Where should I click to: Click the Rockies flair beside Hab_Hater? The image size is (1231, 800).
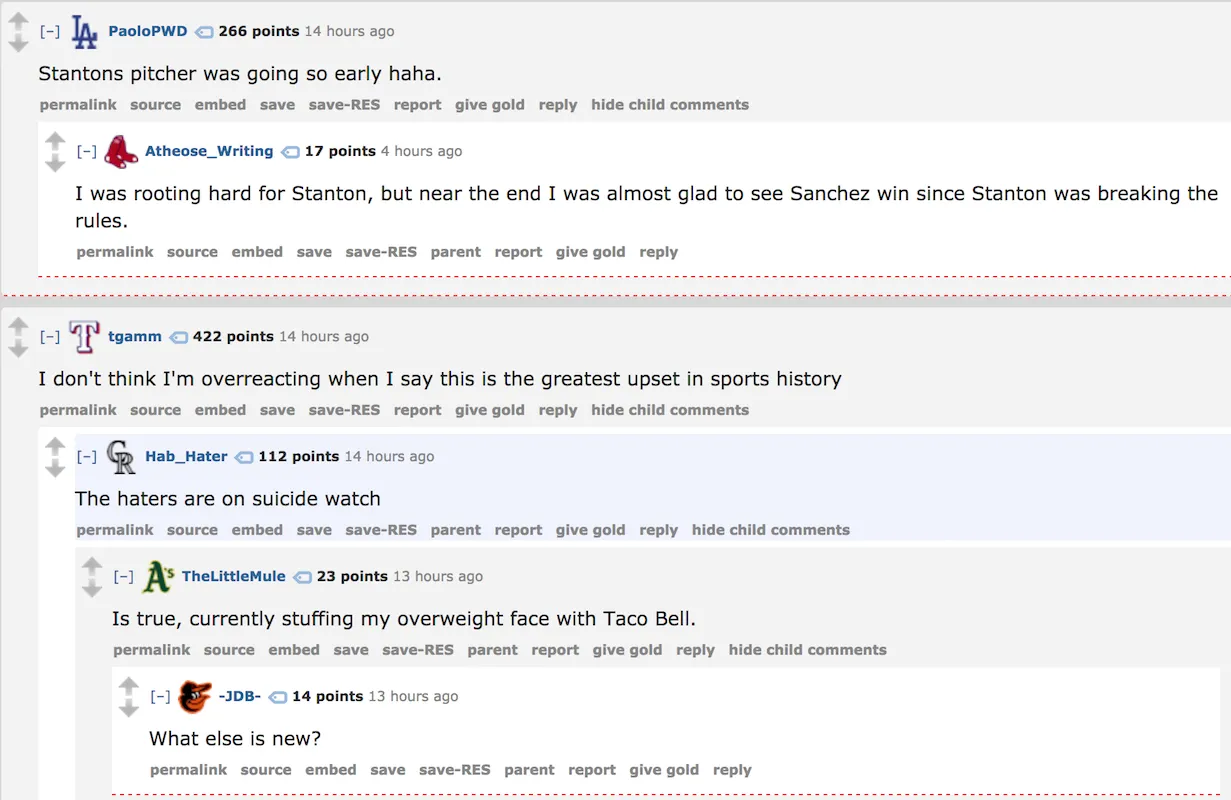(x=121, y=457)
